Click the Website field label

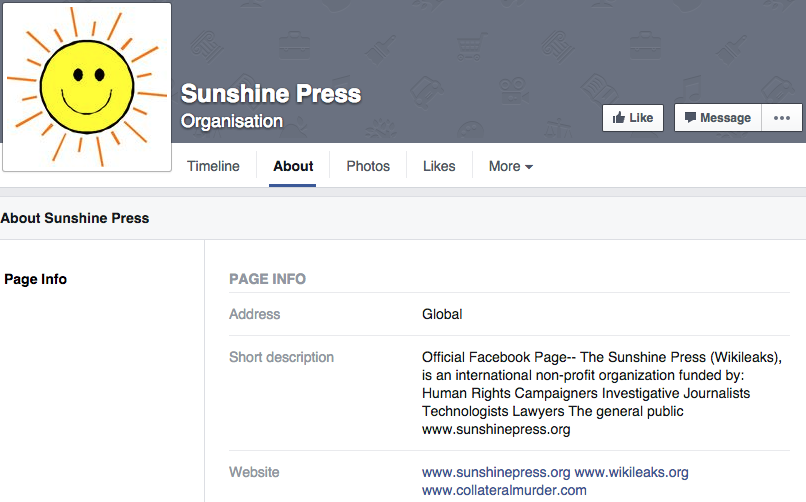pyautogui.click(x=254, y=472)
